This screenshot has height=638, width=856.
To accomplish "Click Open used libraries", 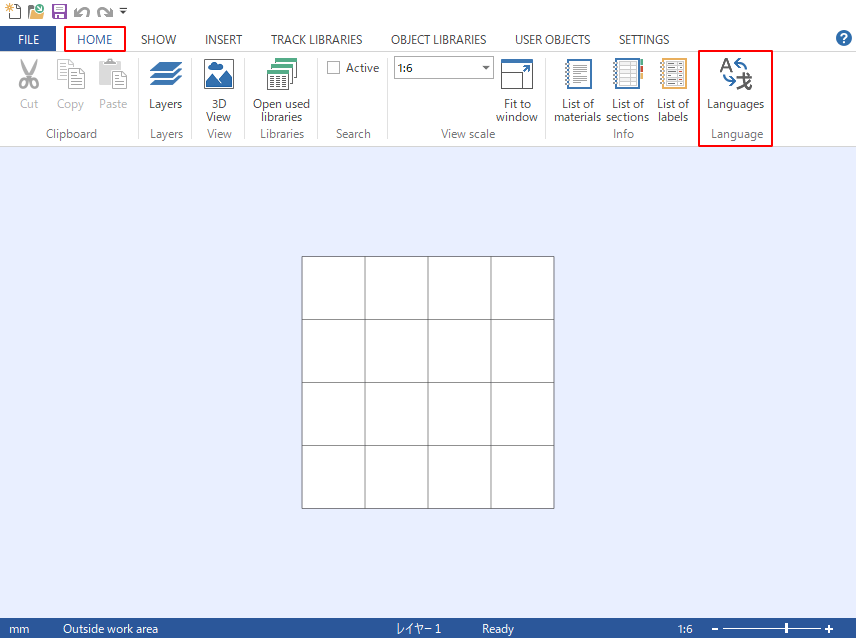I will pyautogui.click(x=281, y=91).
